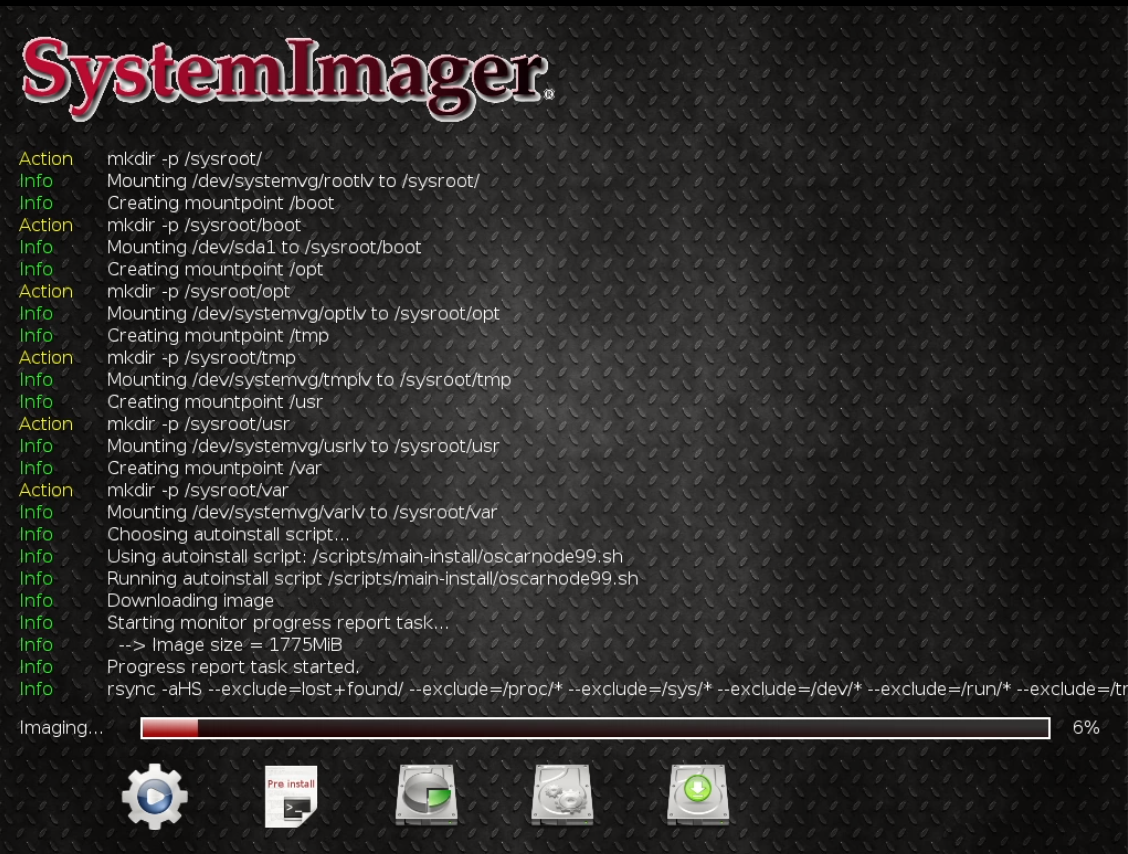Click 'mkdir -p /sysroot/tmp' log line

[201, 358]
